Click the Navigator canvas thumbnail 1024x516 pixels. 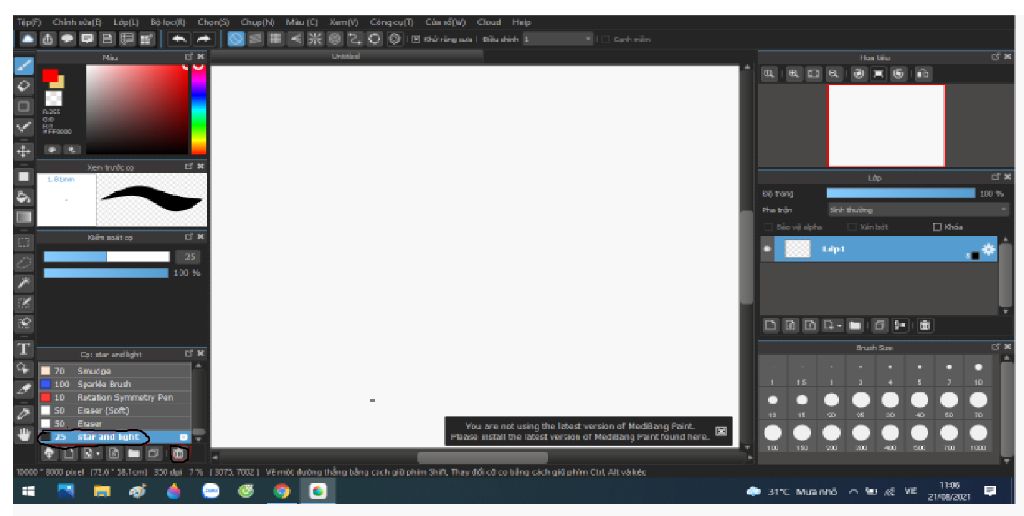pyautogui.click(x=886, y=125)
